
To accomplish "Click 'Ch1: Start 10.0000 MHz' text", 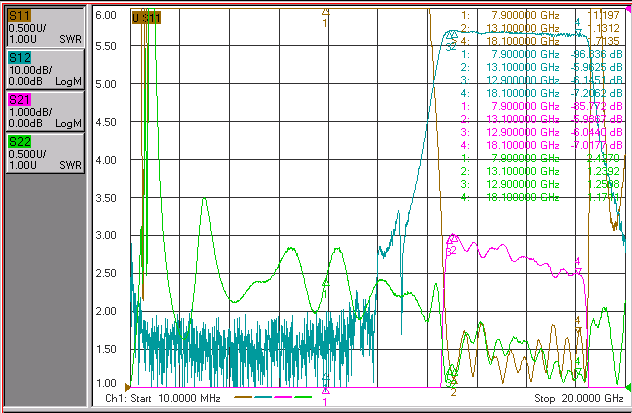I will pos(163,398).
